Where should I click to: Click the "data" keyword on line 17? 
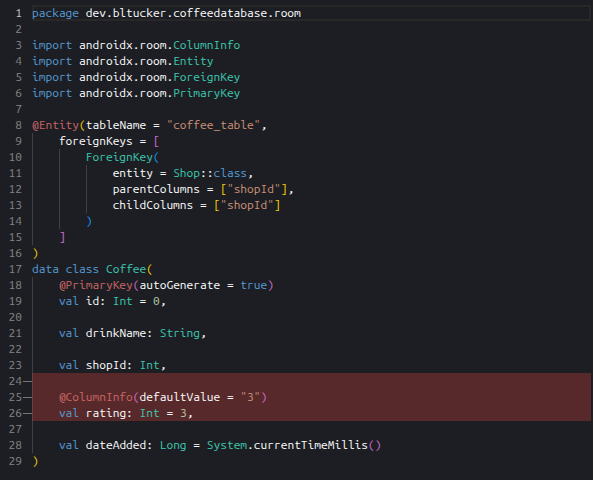click(45, 269)
